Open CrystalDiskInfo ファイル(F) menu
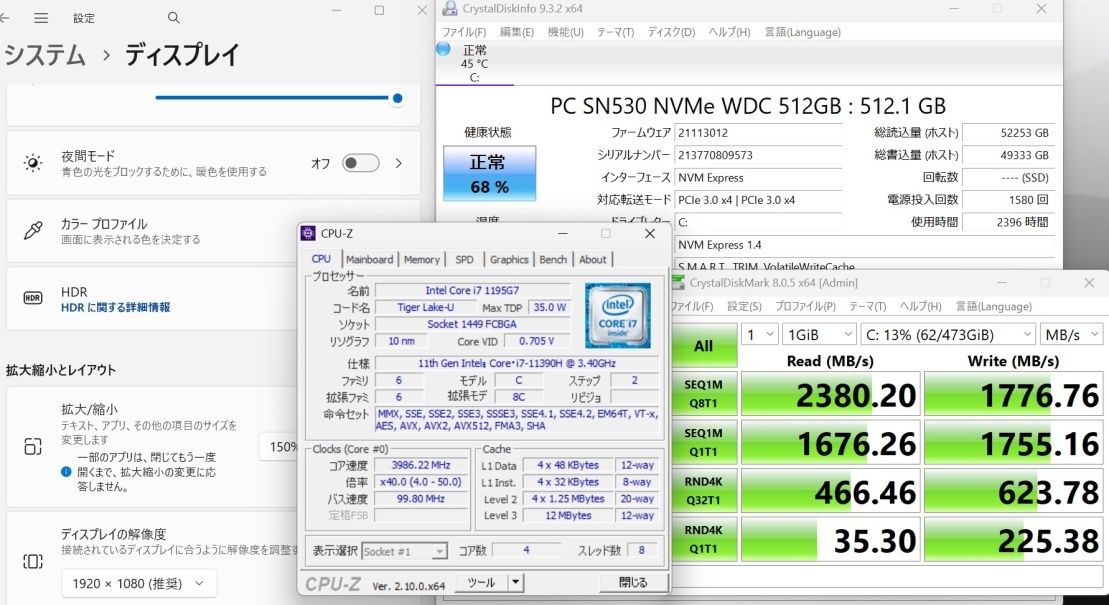Screen dimensions: 1109x605 tap(464, 33)
